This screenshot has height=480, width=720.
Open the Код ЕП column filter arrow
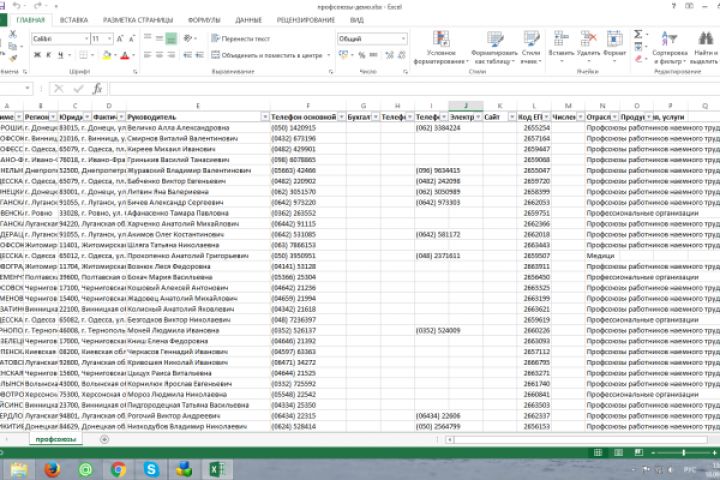pos(546,117)
